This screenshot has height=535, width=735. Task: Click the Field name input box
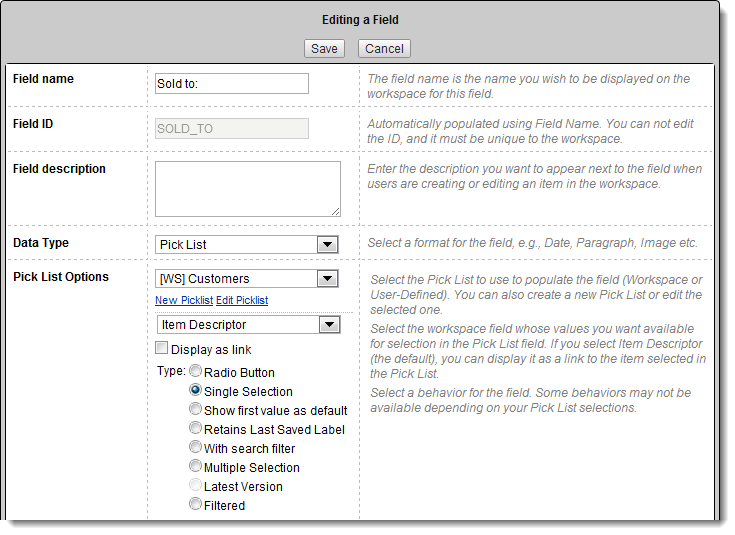(x=232, y=83)
